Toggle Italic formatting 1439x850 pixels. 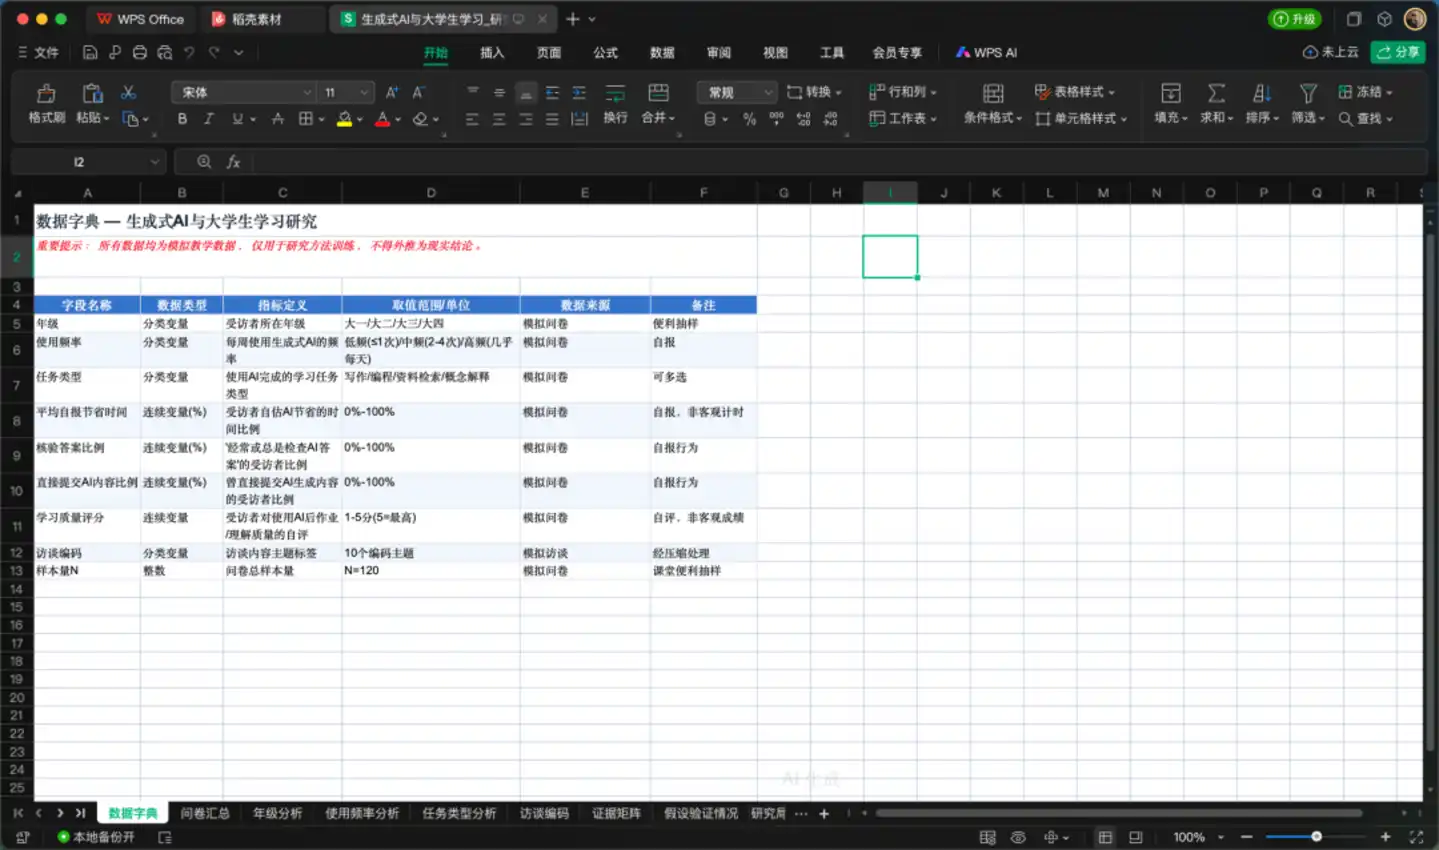209,119
